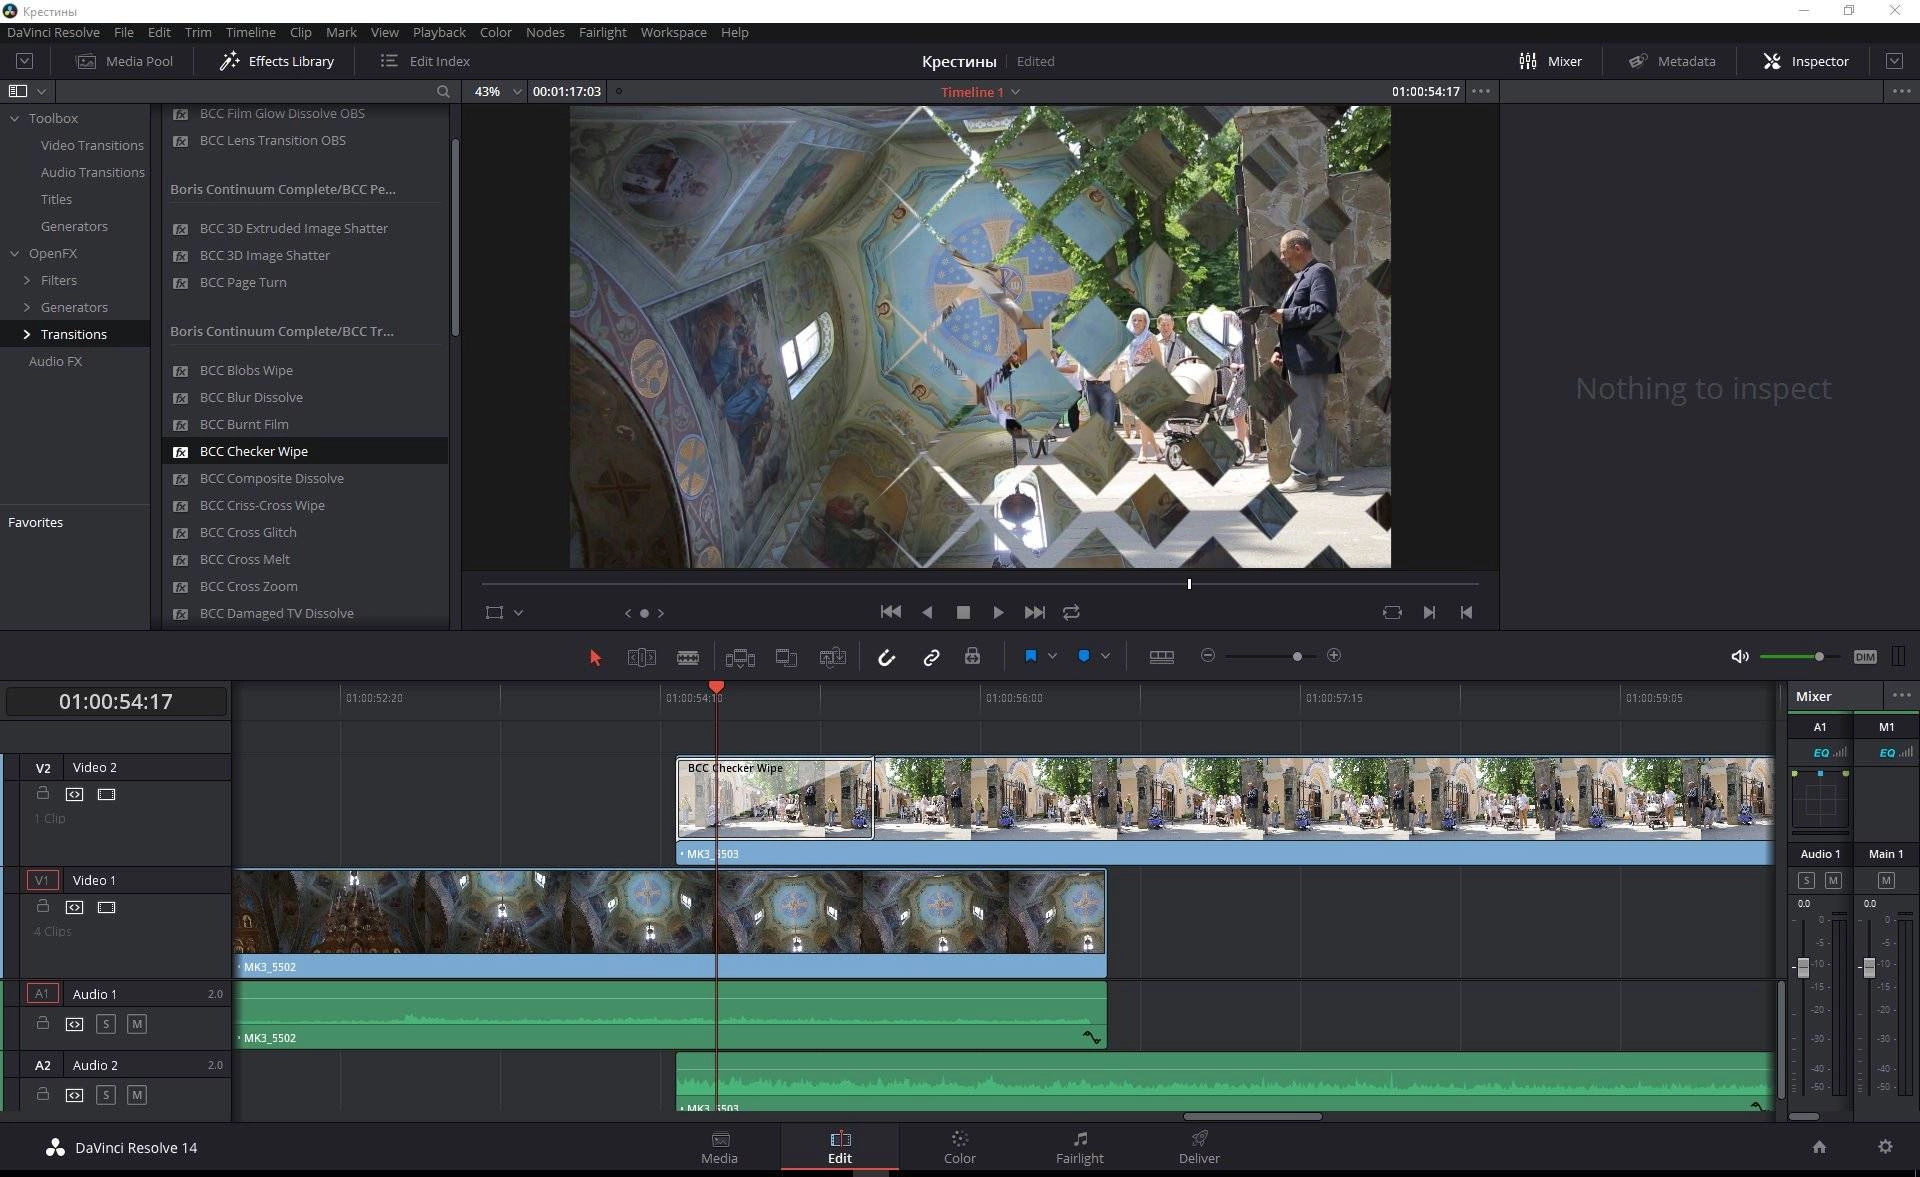Select the arrow Selection Mode tool
This screenshot has width=1920, height=1177.
[595, 657]
